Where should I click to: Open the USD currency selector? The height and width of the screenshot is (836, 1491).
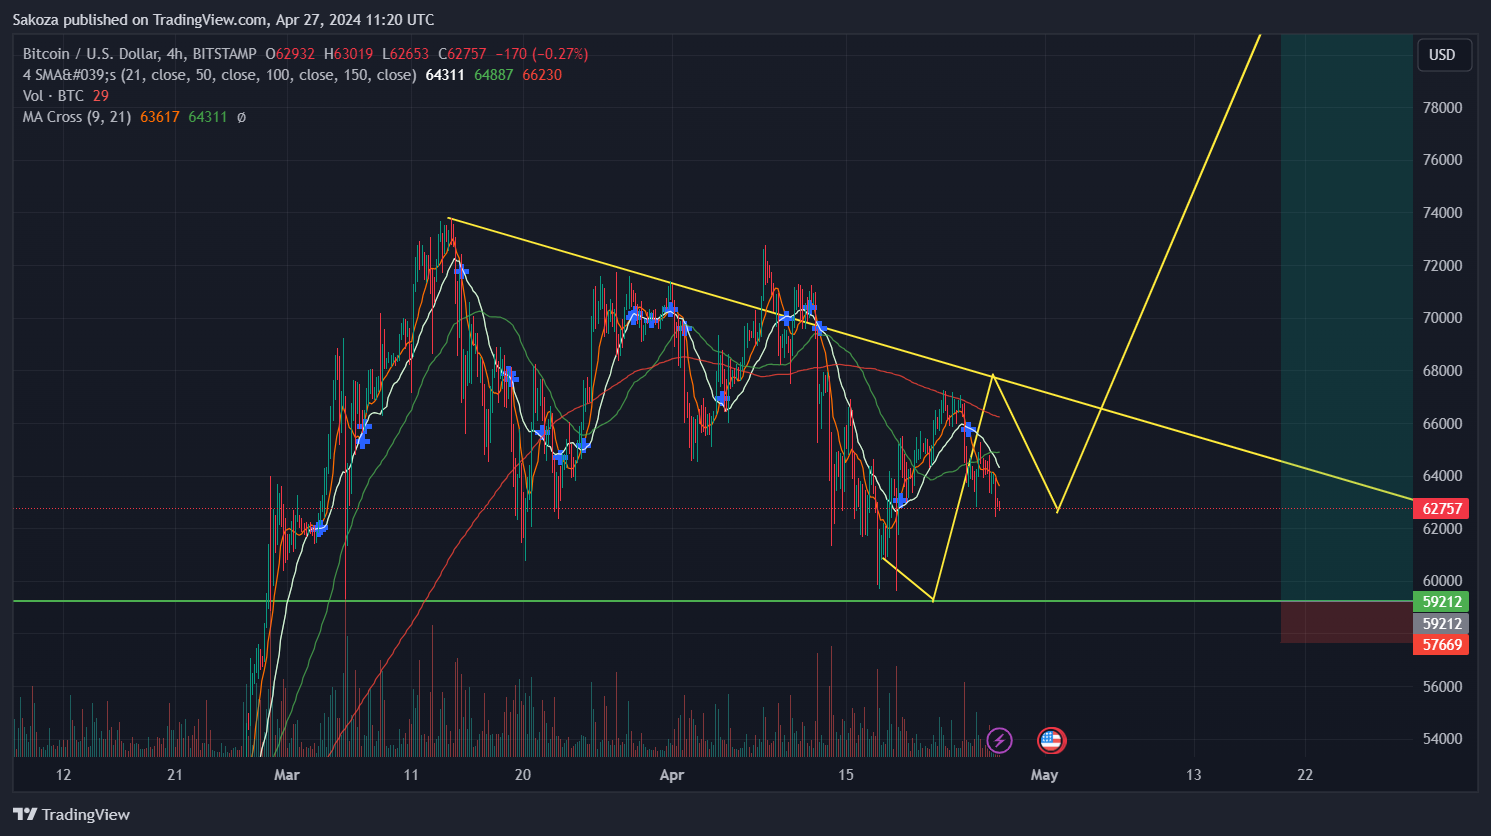1443,55
